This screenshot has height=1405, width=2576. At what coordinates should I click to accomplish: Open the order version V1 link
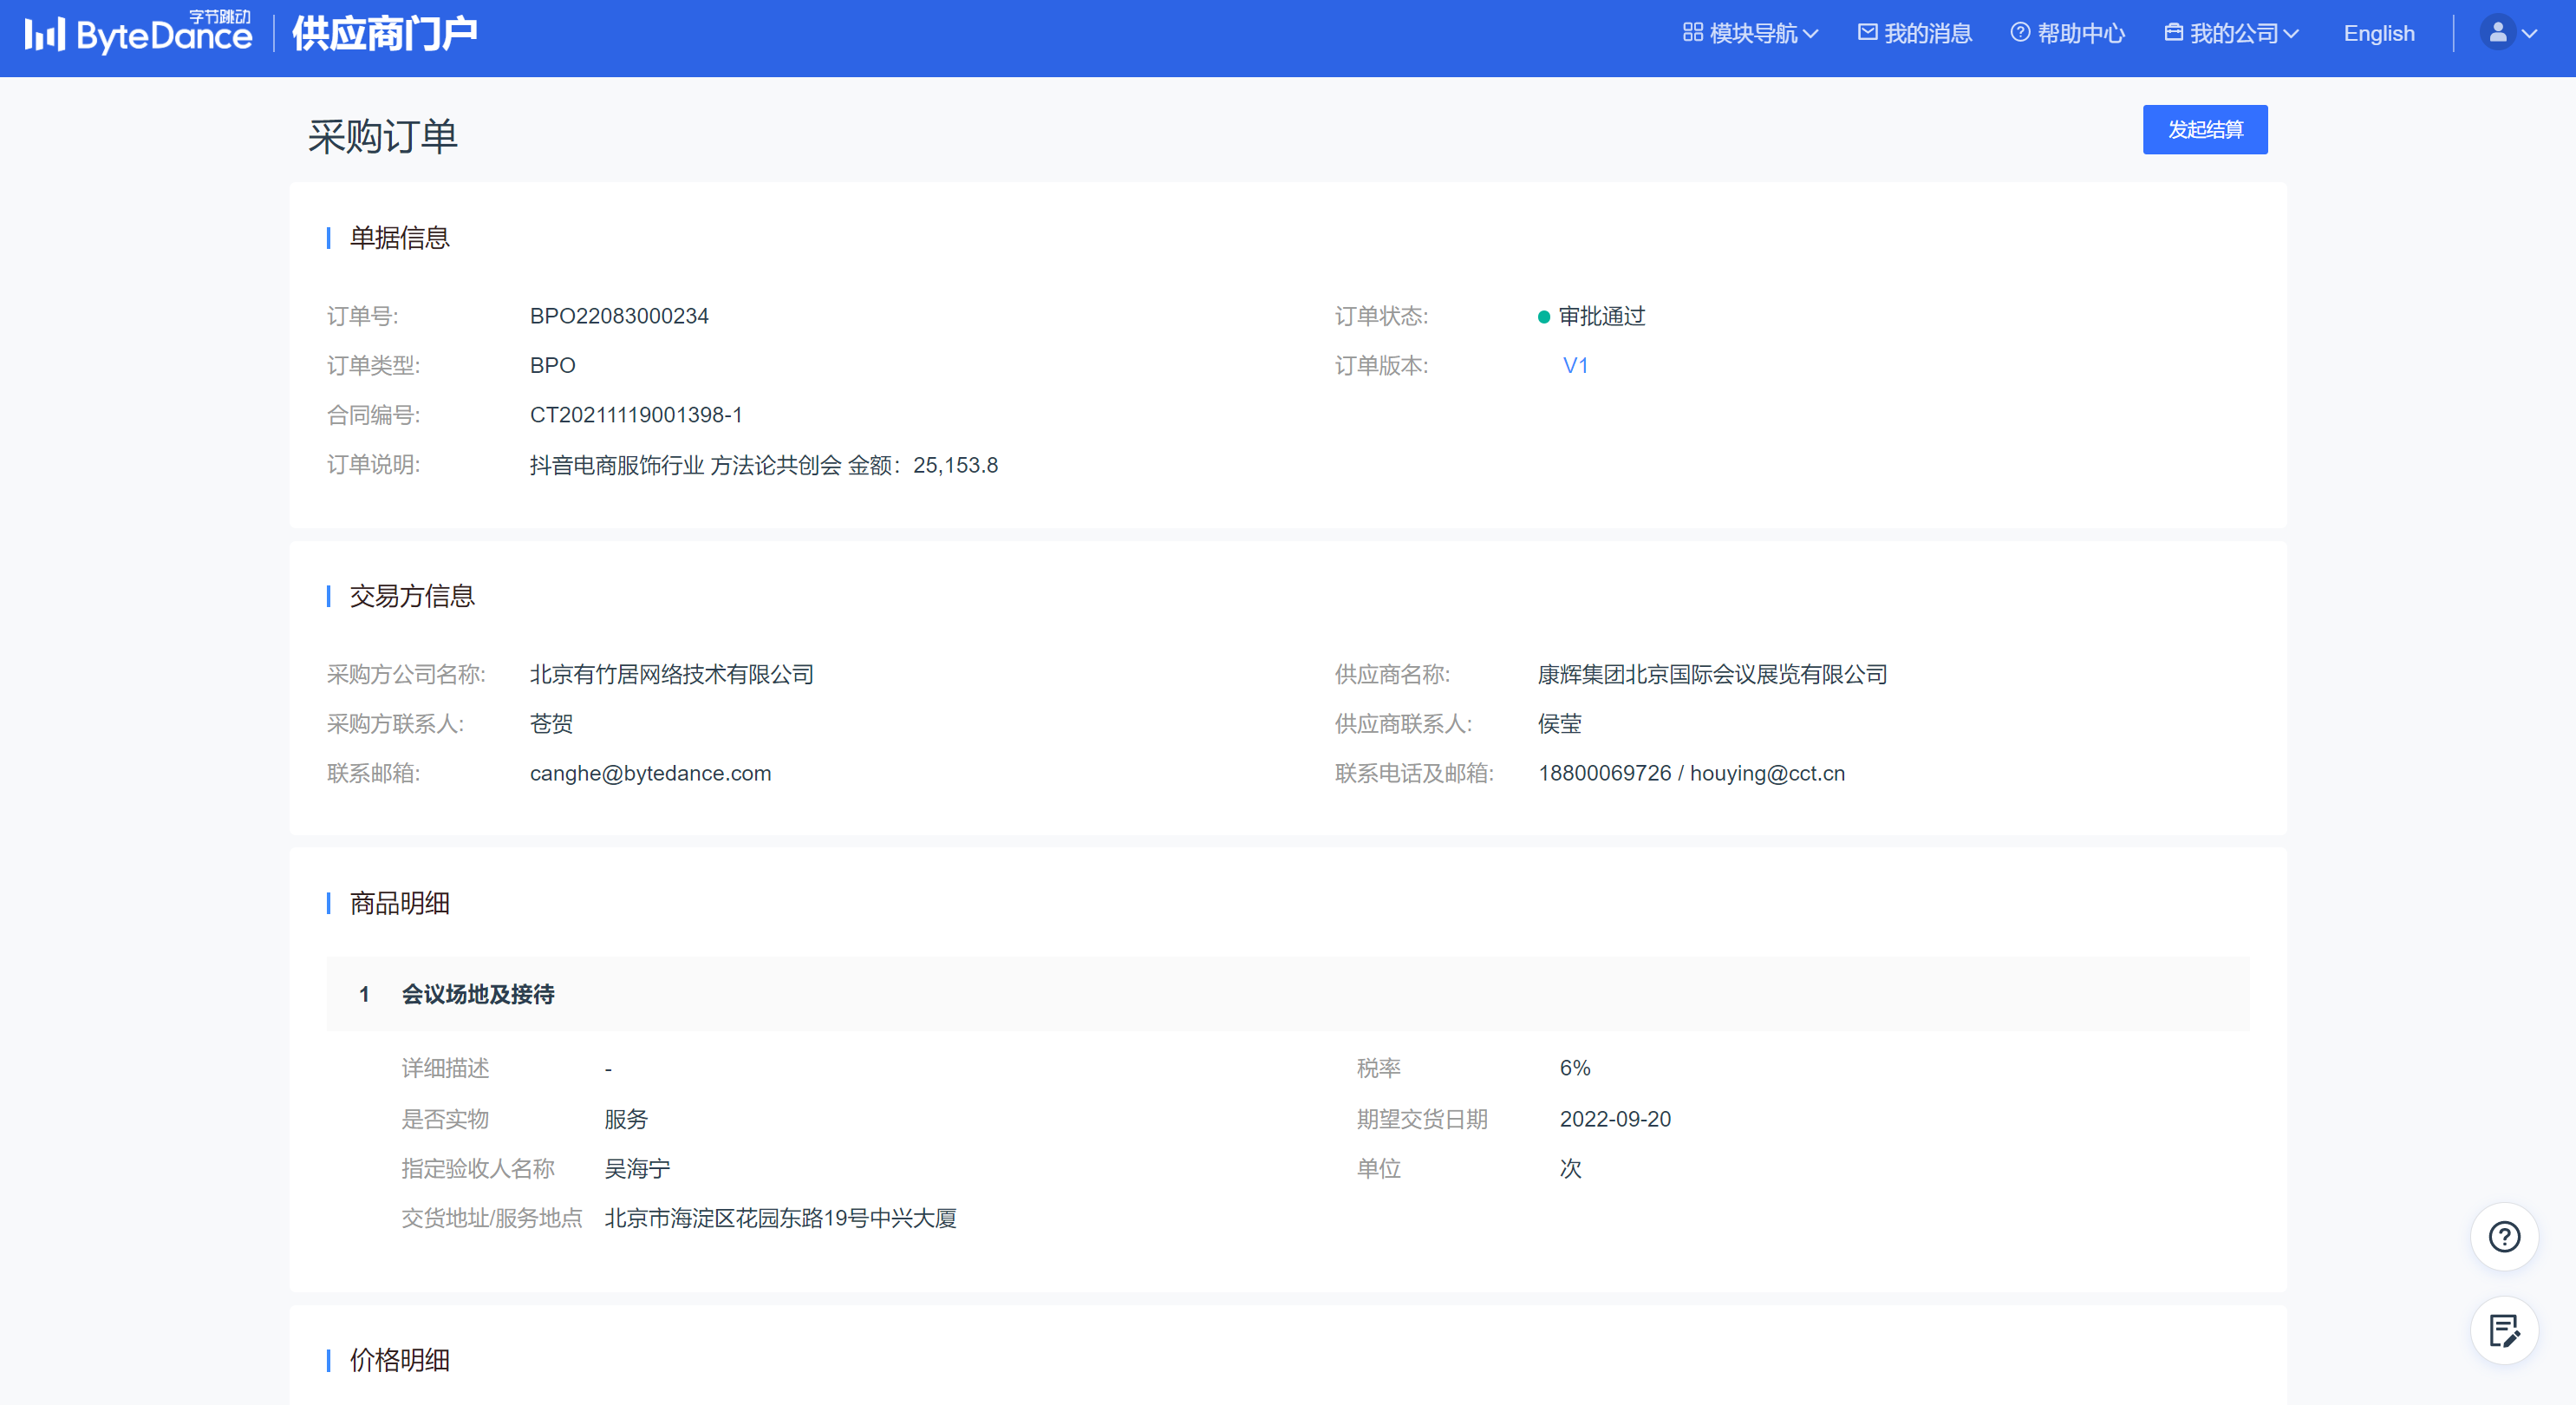click(x=1575, y=366)
